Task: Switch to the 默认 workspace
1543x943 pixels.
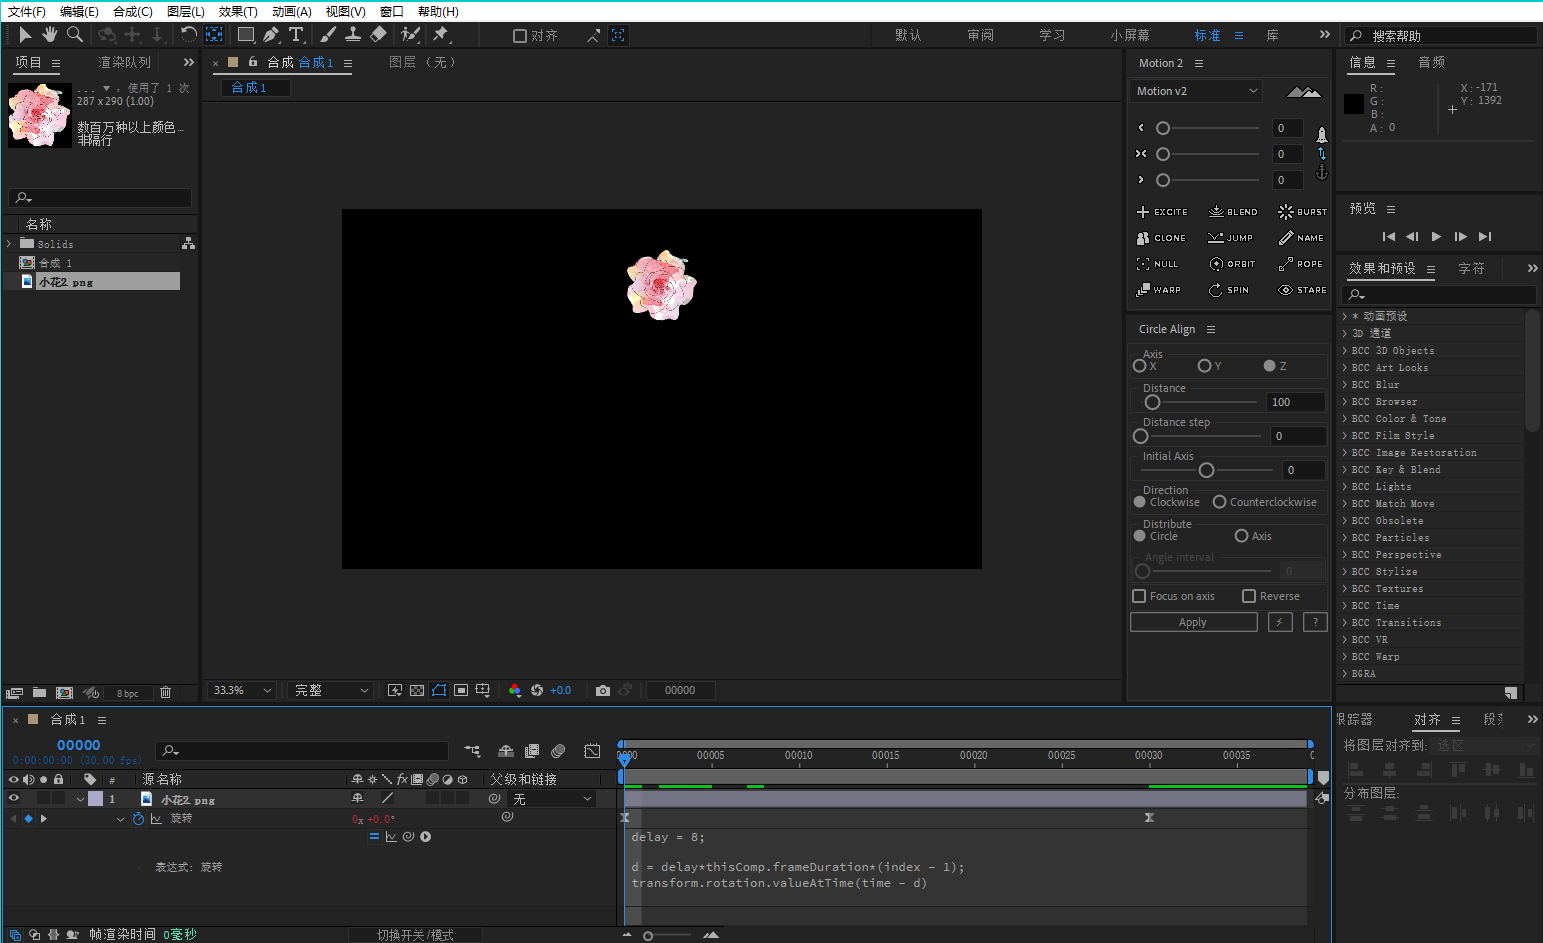Action: click(x=908, y=35)
